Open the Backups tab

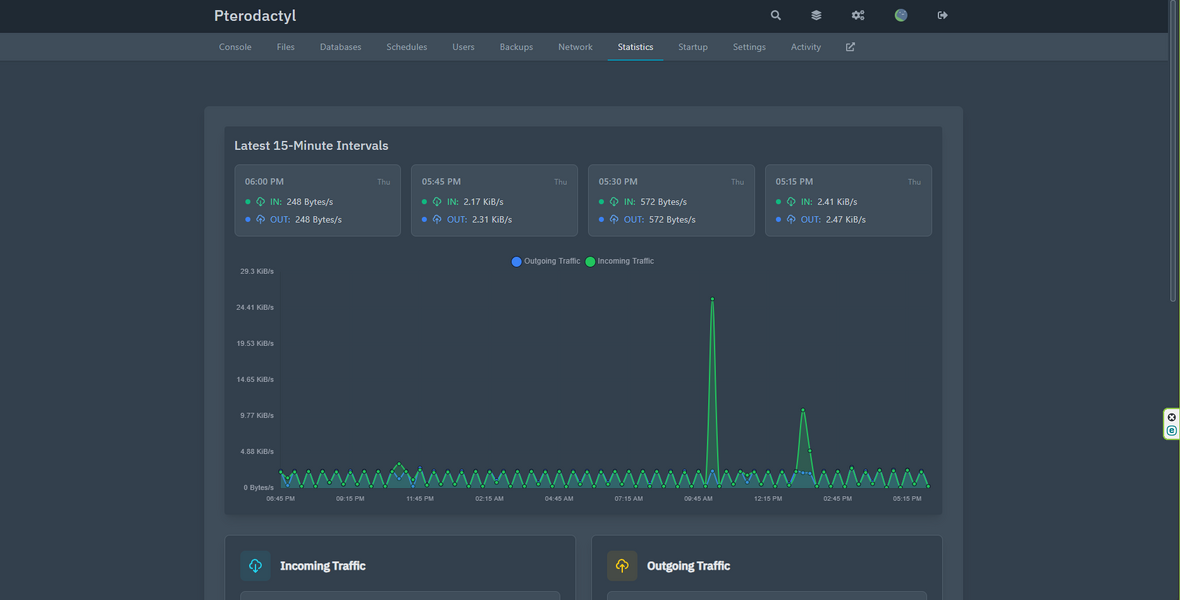[516, 47]
